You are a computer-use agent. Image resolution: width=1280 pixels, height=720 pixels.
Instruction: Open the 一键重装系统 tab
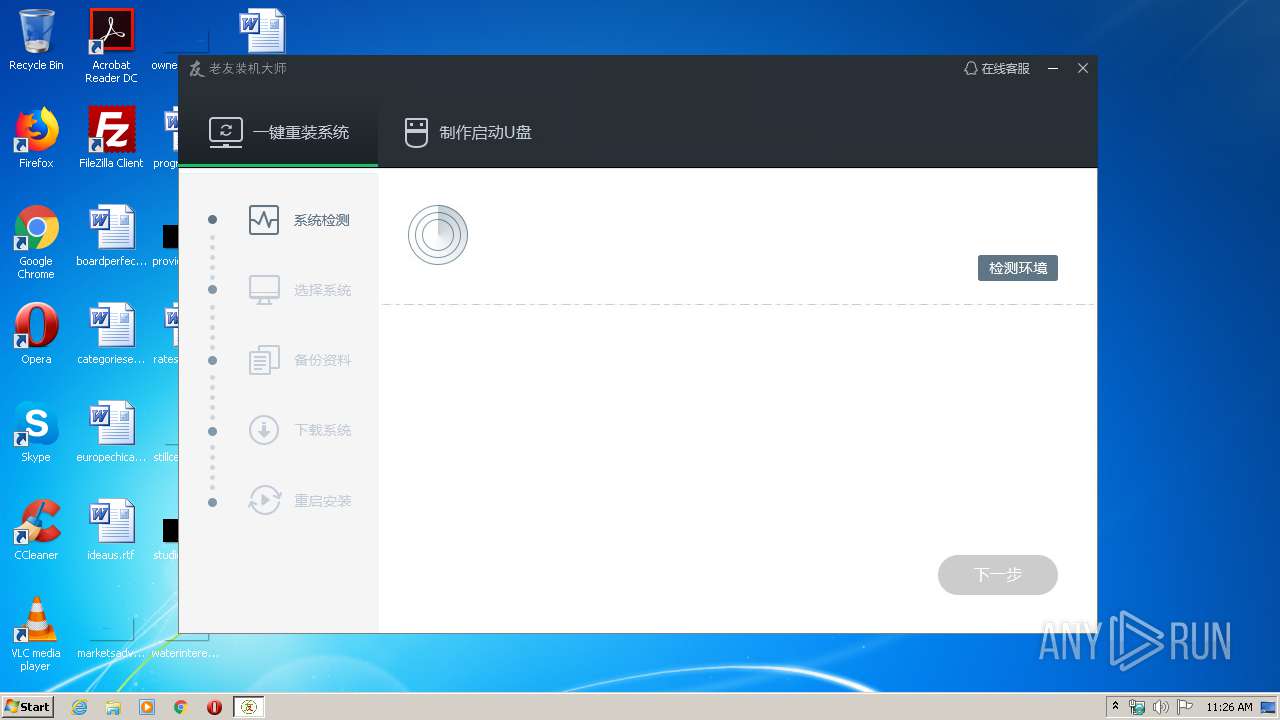coord(278,132)
